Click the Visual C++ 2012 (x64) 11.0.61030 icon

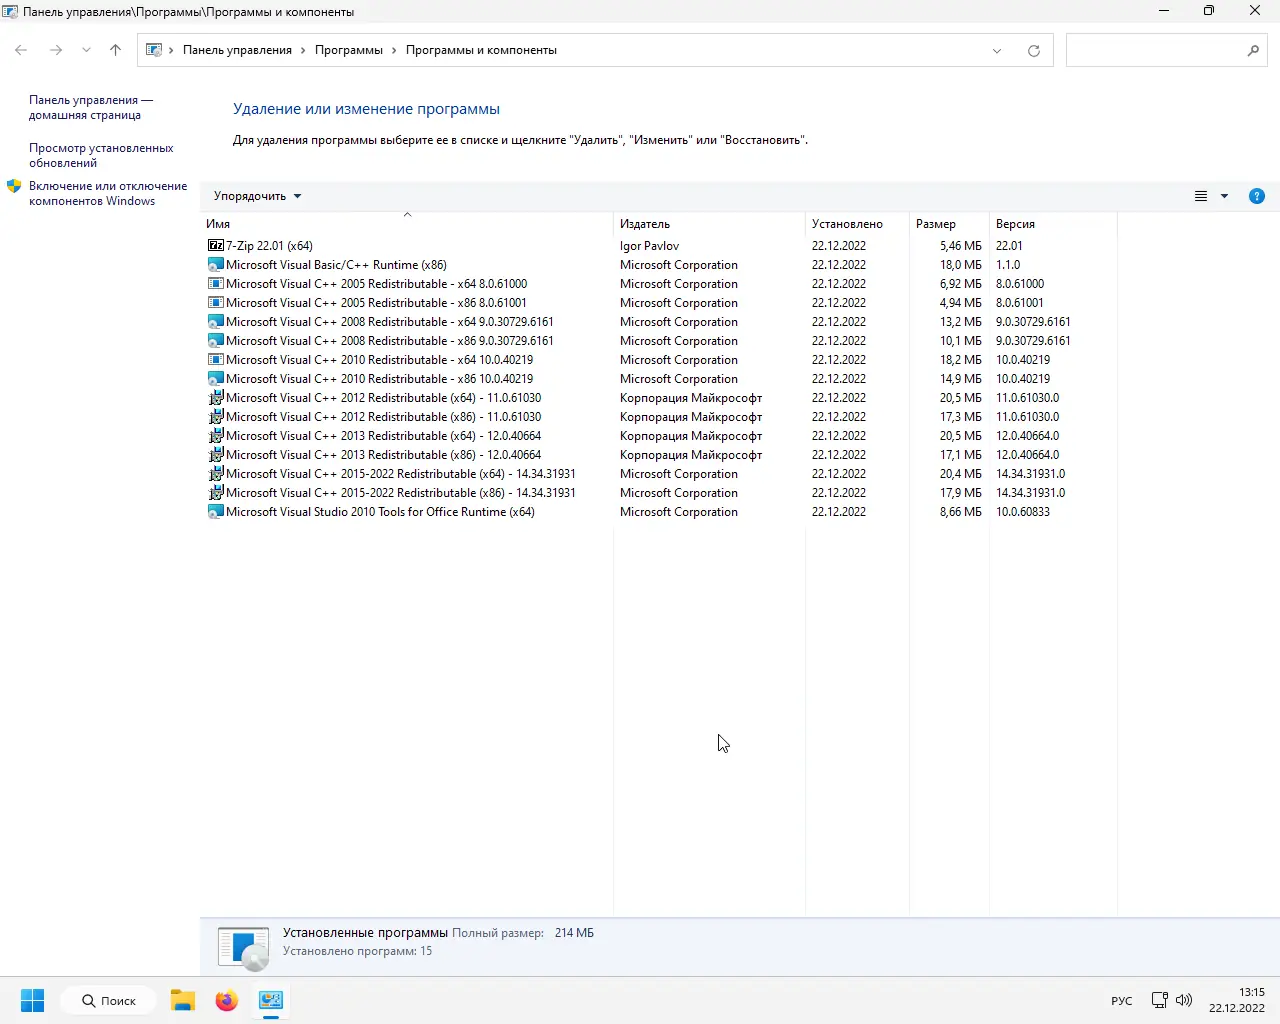point(215,398)
